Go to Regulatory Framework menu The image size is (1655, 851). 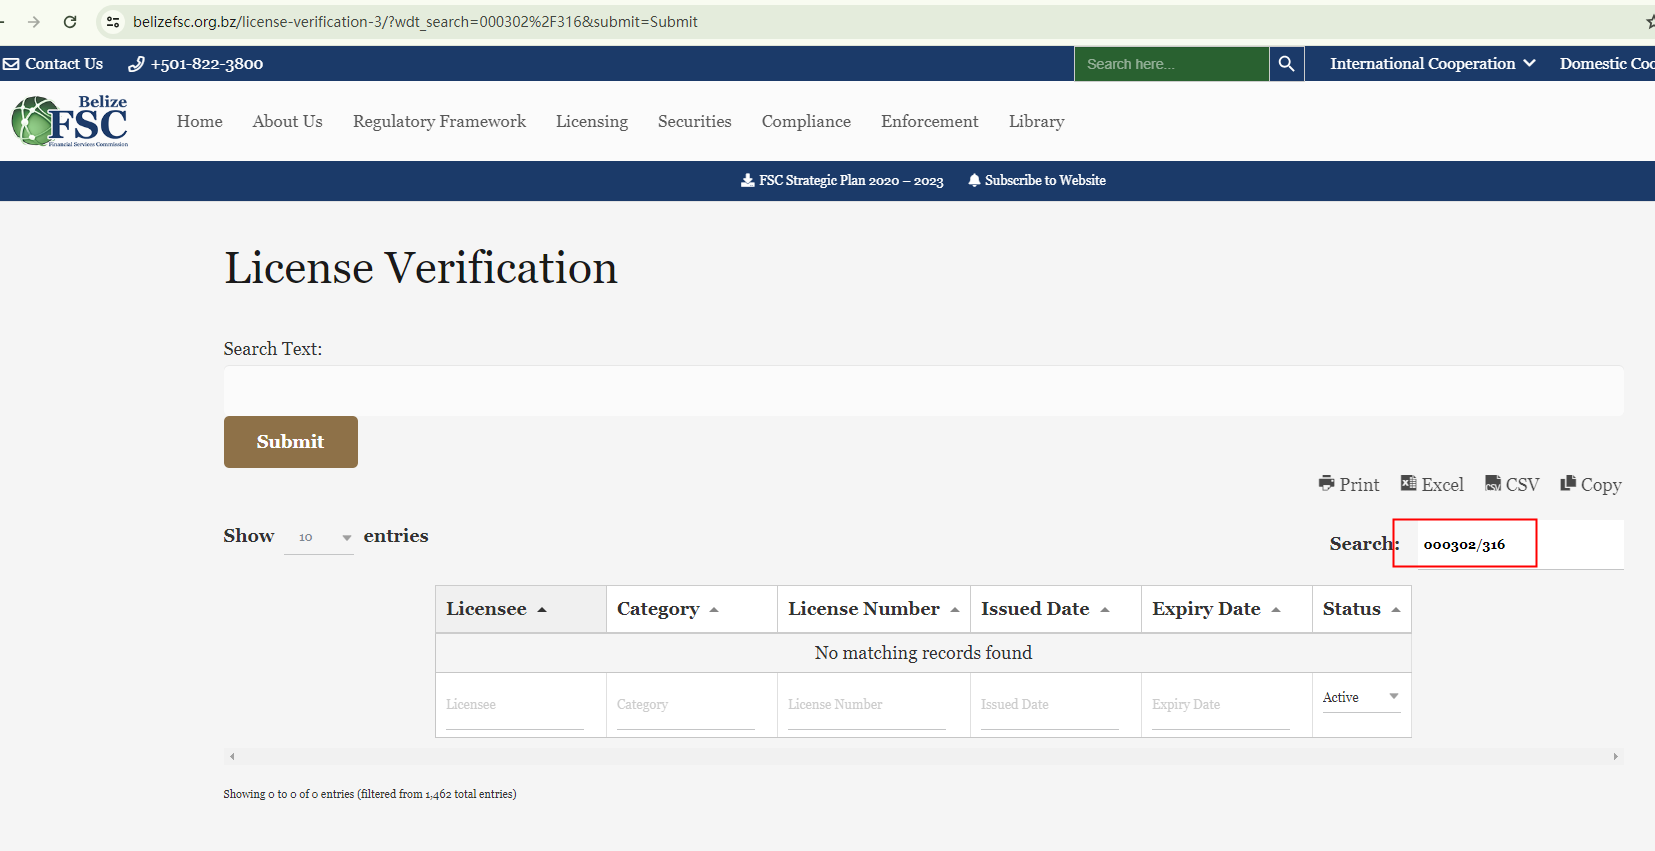(x=439, y=121)
